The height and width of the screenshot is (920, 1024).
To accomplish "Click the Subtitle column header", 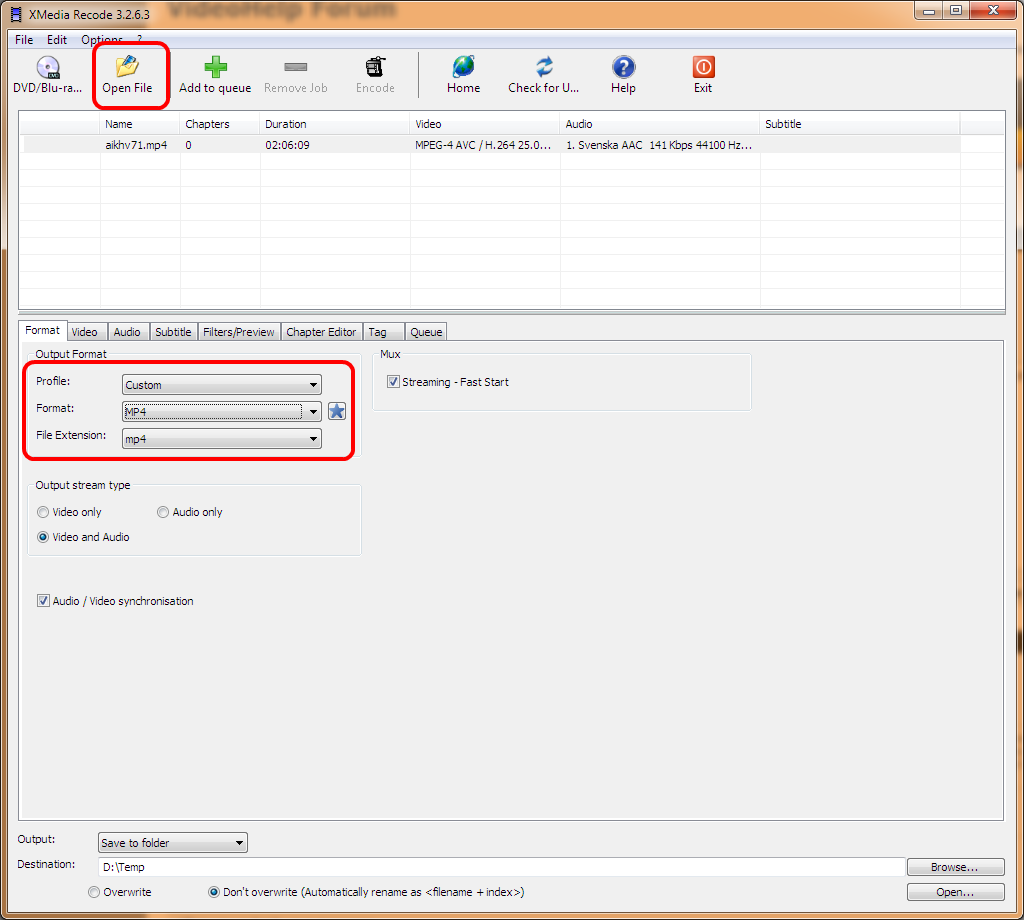I will coord(860,124).
